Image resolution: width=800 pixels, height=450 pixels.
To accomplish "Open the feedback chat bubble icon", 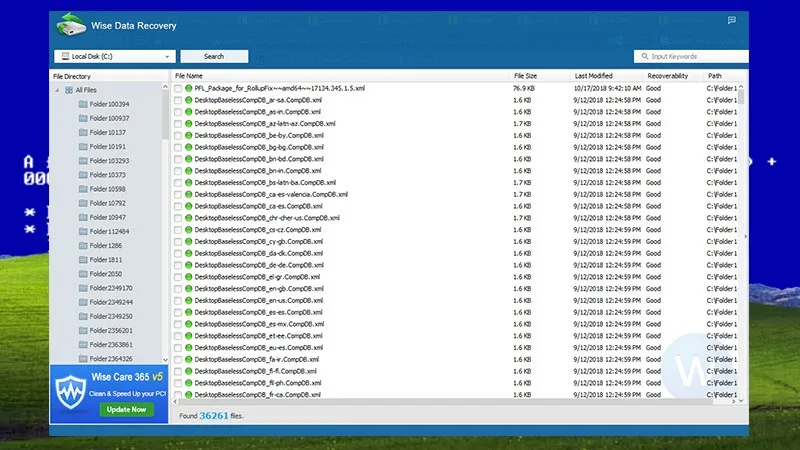I will pyautogui.click(x=732, y=20).
